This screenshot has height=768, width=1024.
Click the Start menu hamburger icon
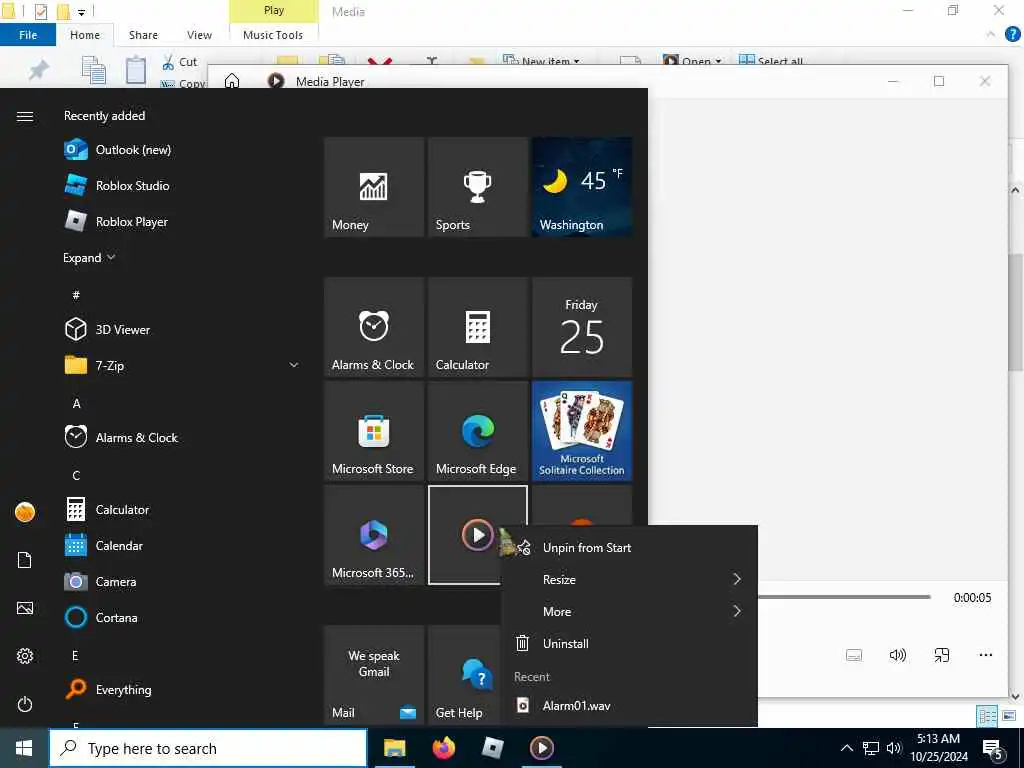click(25, 116)
